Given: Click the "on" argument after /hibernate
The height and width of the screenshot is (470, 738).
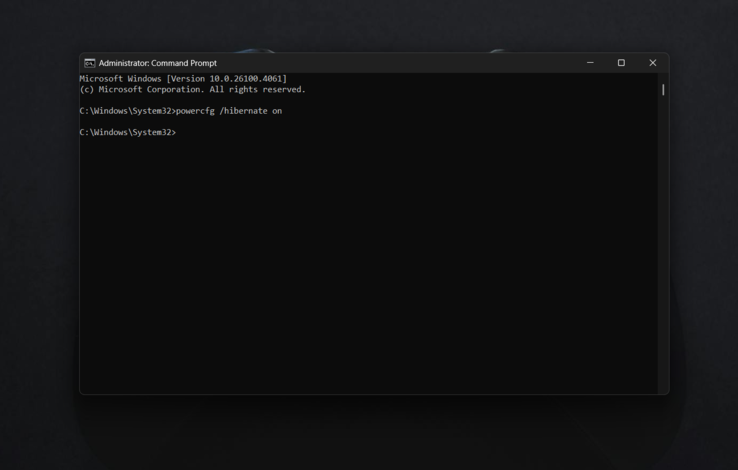Looking at the screenshot, I should (x=277, y=111).
